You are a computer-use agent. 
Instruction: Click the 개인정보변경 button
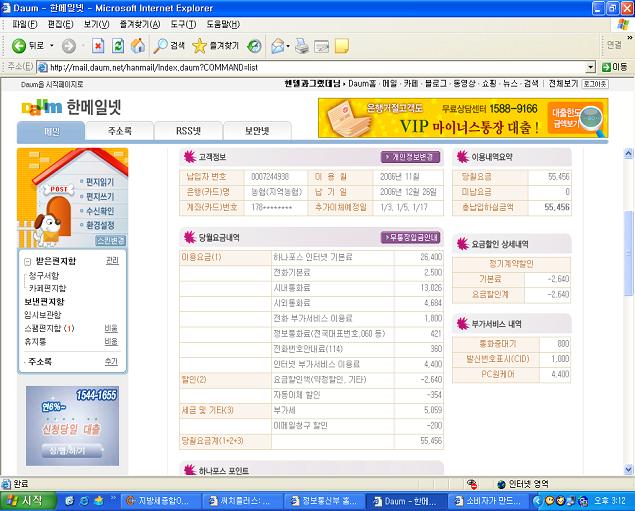(411, 157)
